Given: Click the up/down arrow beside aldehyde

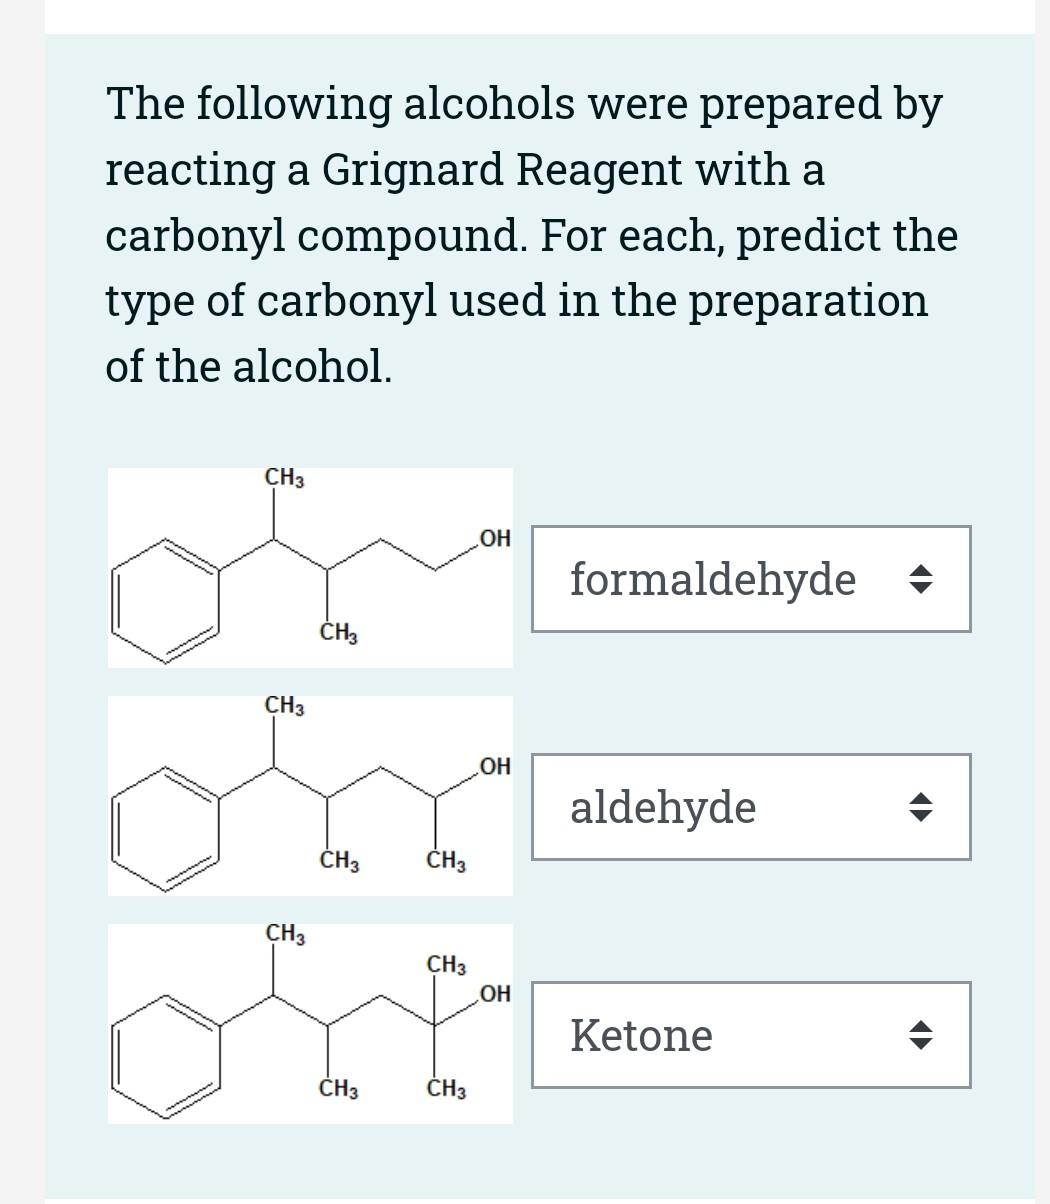Looking at the screenshot, I should point(921,807).
